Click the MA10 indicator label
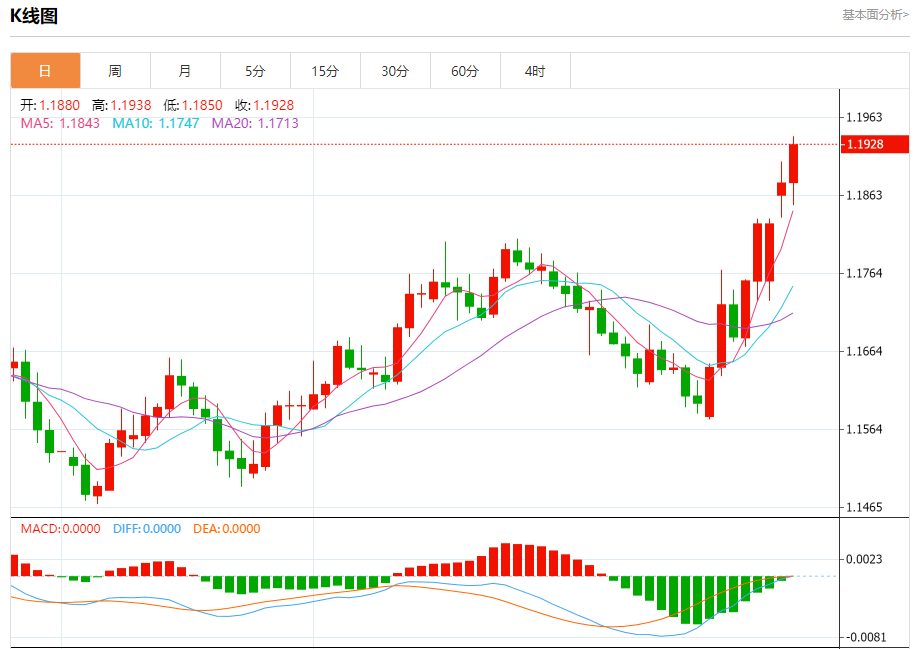 point(155,123)
